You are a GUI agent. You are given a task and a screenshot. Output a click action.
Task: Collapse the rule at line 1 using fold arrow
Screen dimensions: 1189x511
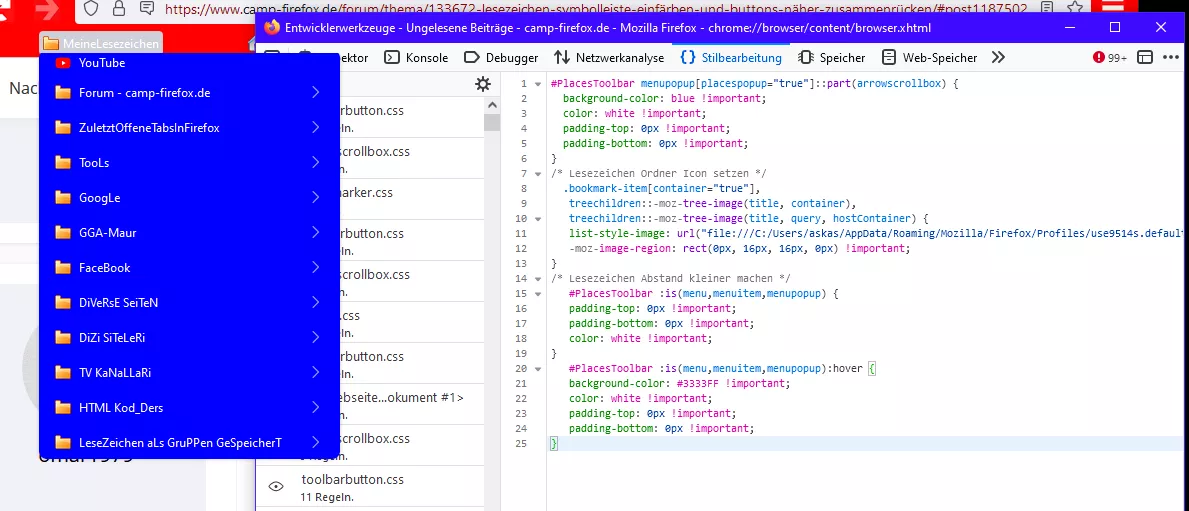(538, 84)
